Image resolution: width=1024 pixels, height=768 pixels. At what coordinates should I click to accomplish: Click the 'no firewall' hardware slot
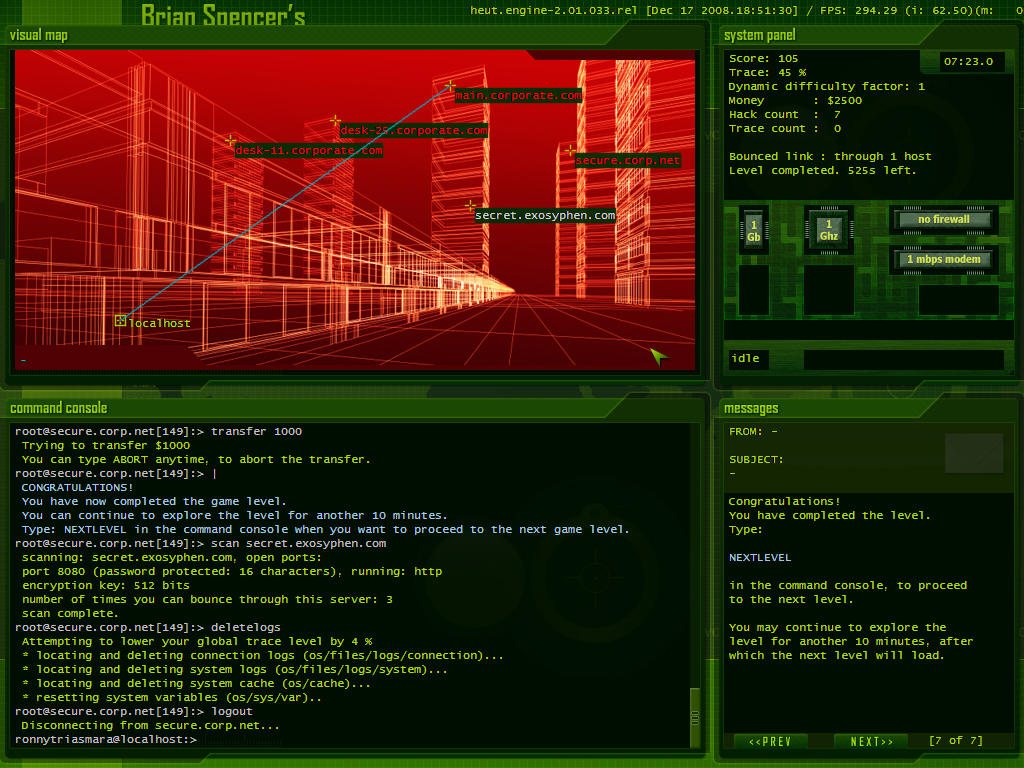(944, 220)
